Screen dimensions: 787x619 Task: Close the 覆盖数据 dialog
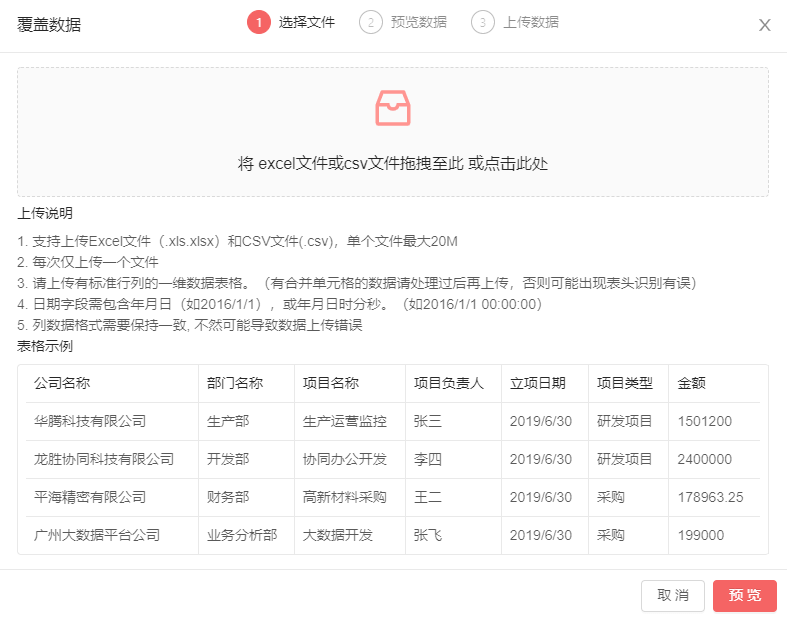pos(764,25)
